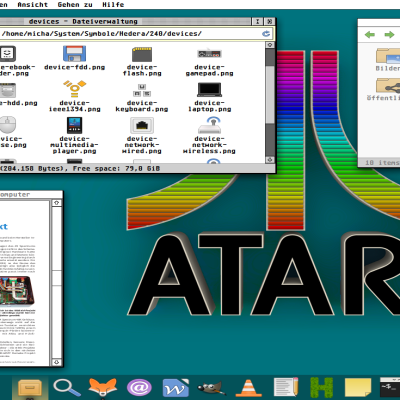Open the Ansicht menu

click(33, 5)
